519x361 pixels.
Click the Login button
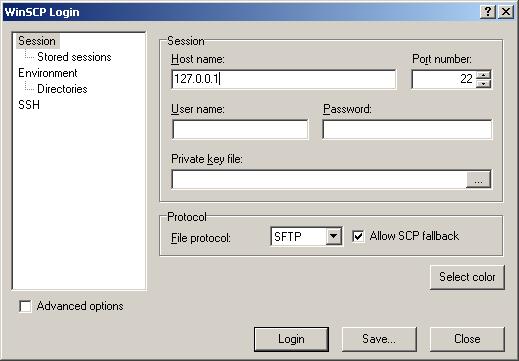291,339
